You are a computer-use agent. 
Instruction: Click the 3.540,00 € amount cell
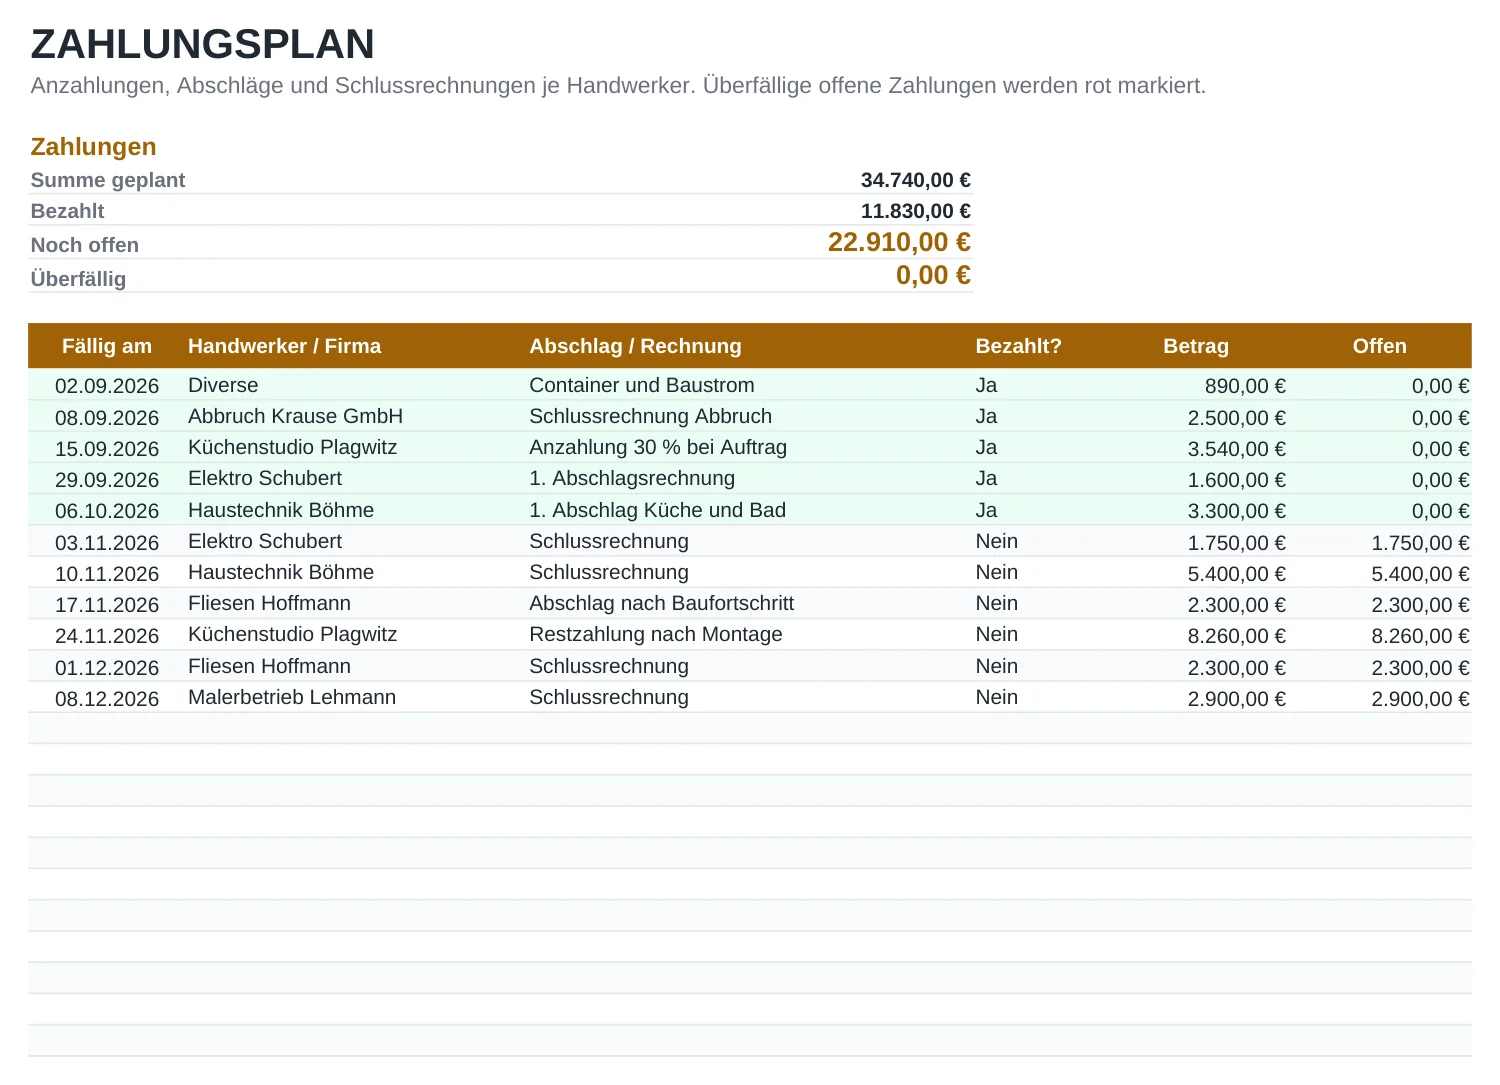[1237, 449]
